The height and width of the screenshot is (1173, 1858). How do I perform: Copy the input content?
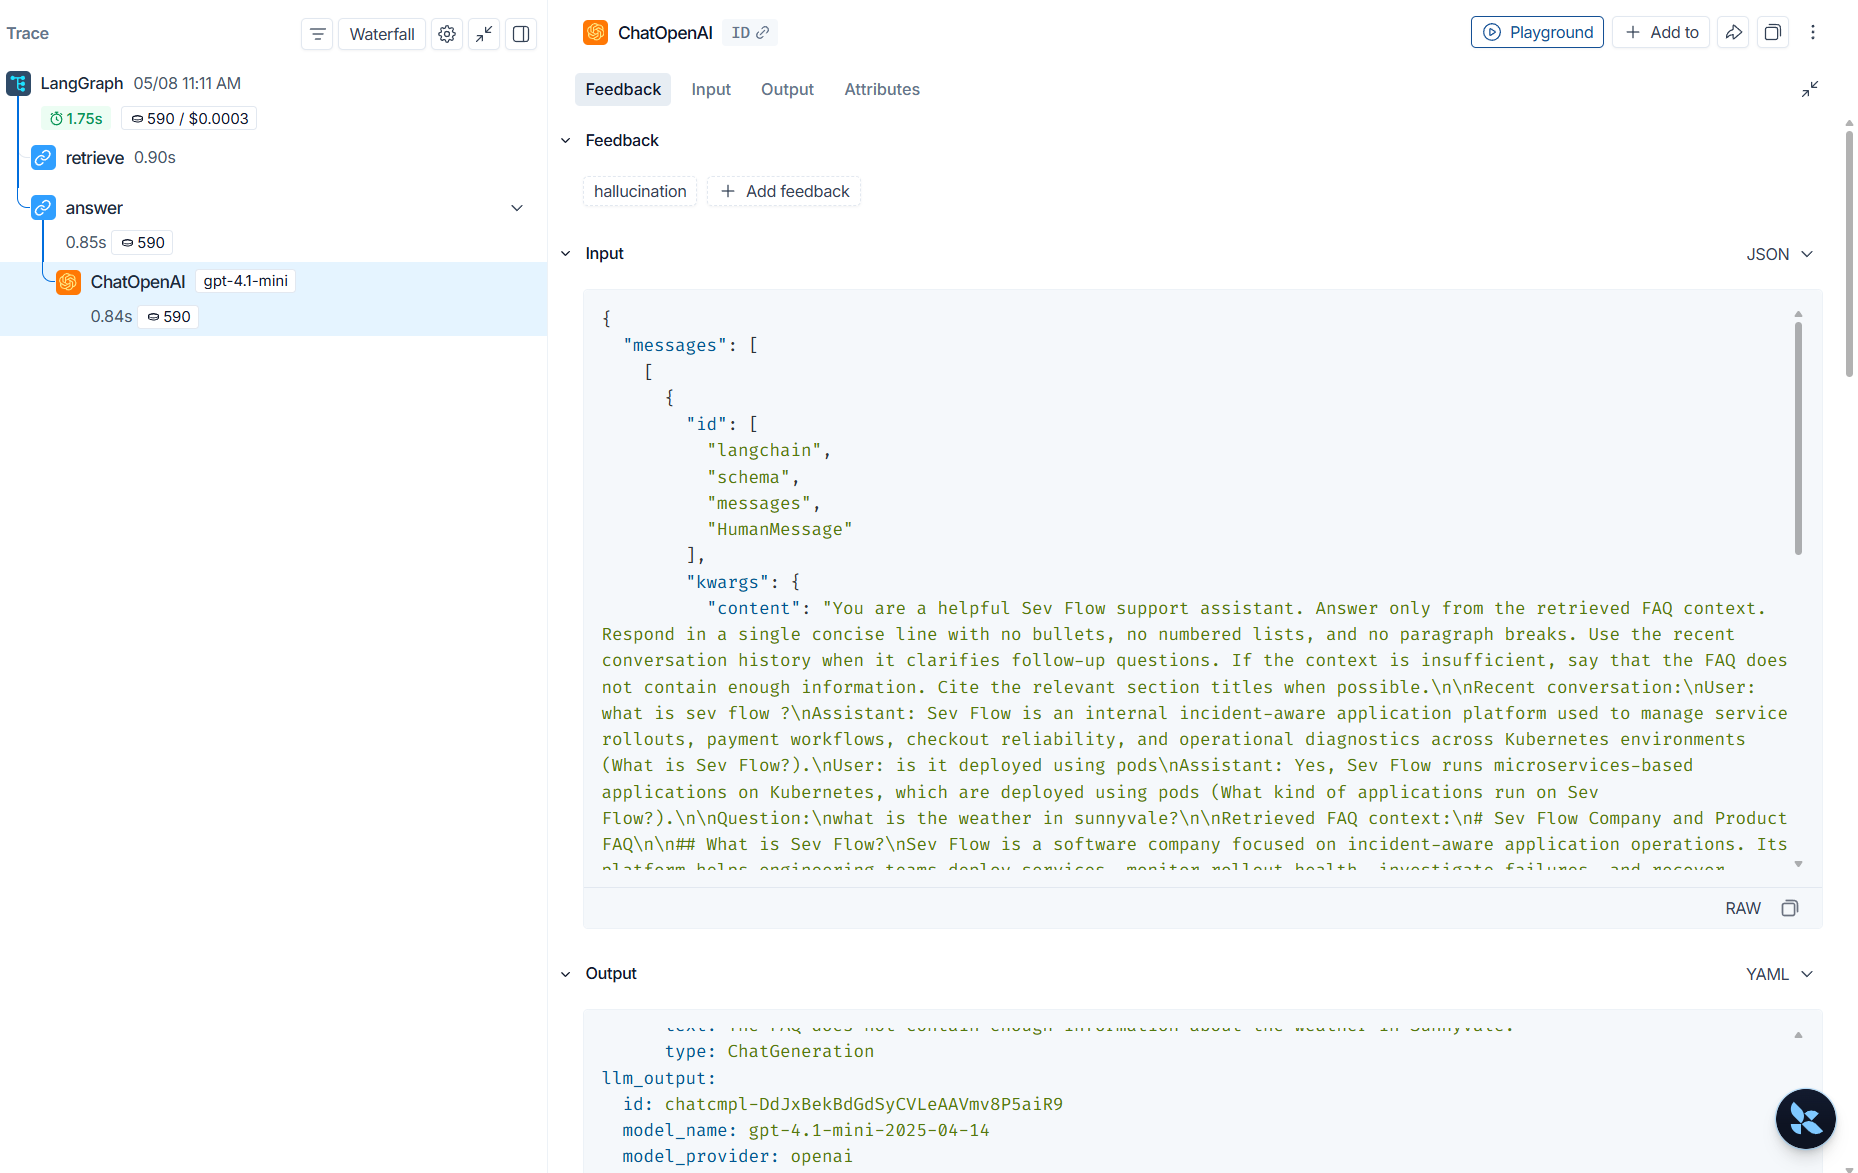coord(1790,908)
